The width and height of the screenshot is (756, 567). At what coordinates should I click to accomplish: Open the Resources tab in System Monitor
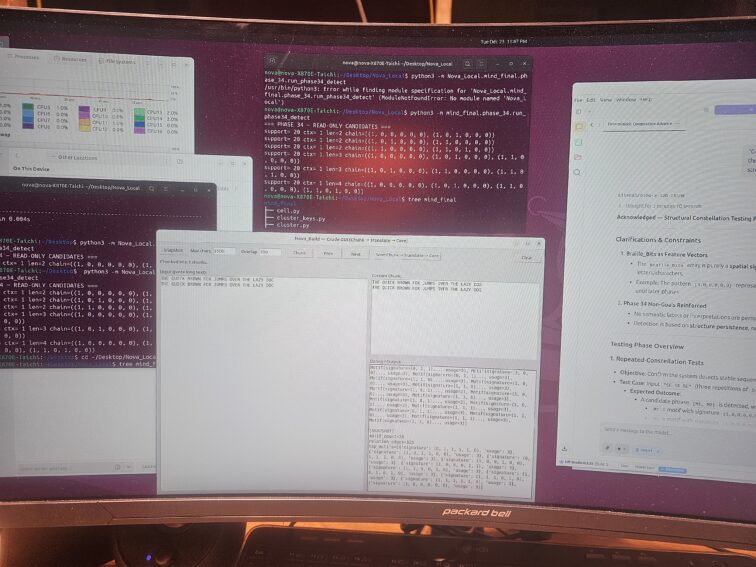(x=70, y=59)
